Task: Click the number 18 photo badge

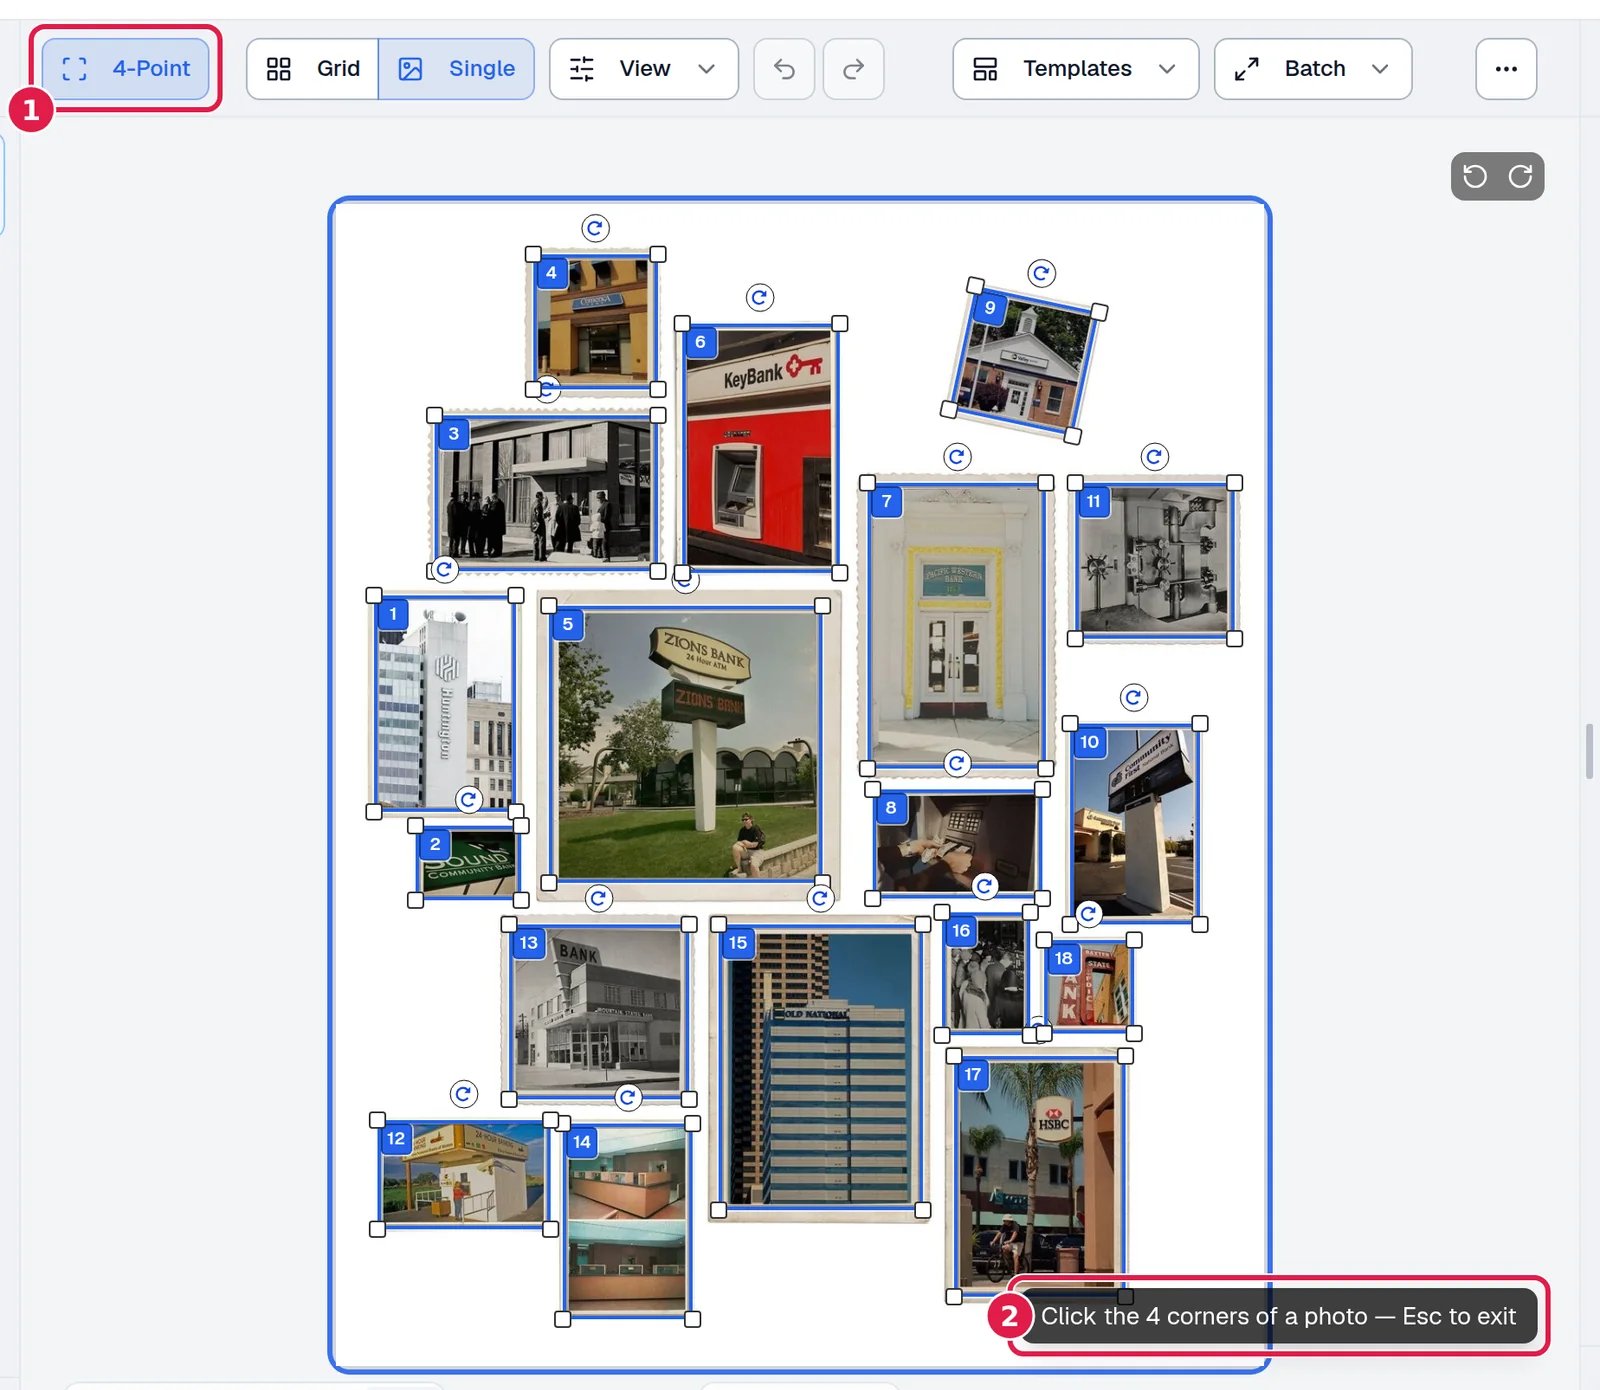Action: (x=1063, y=959)
